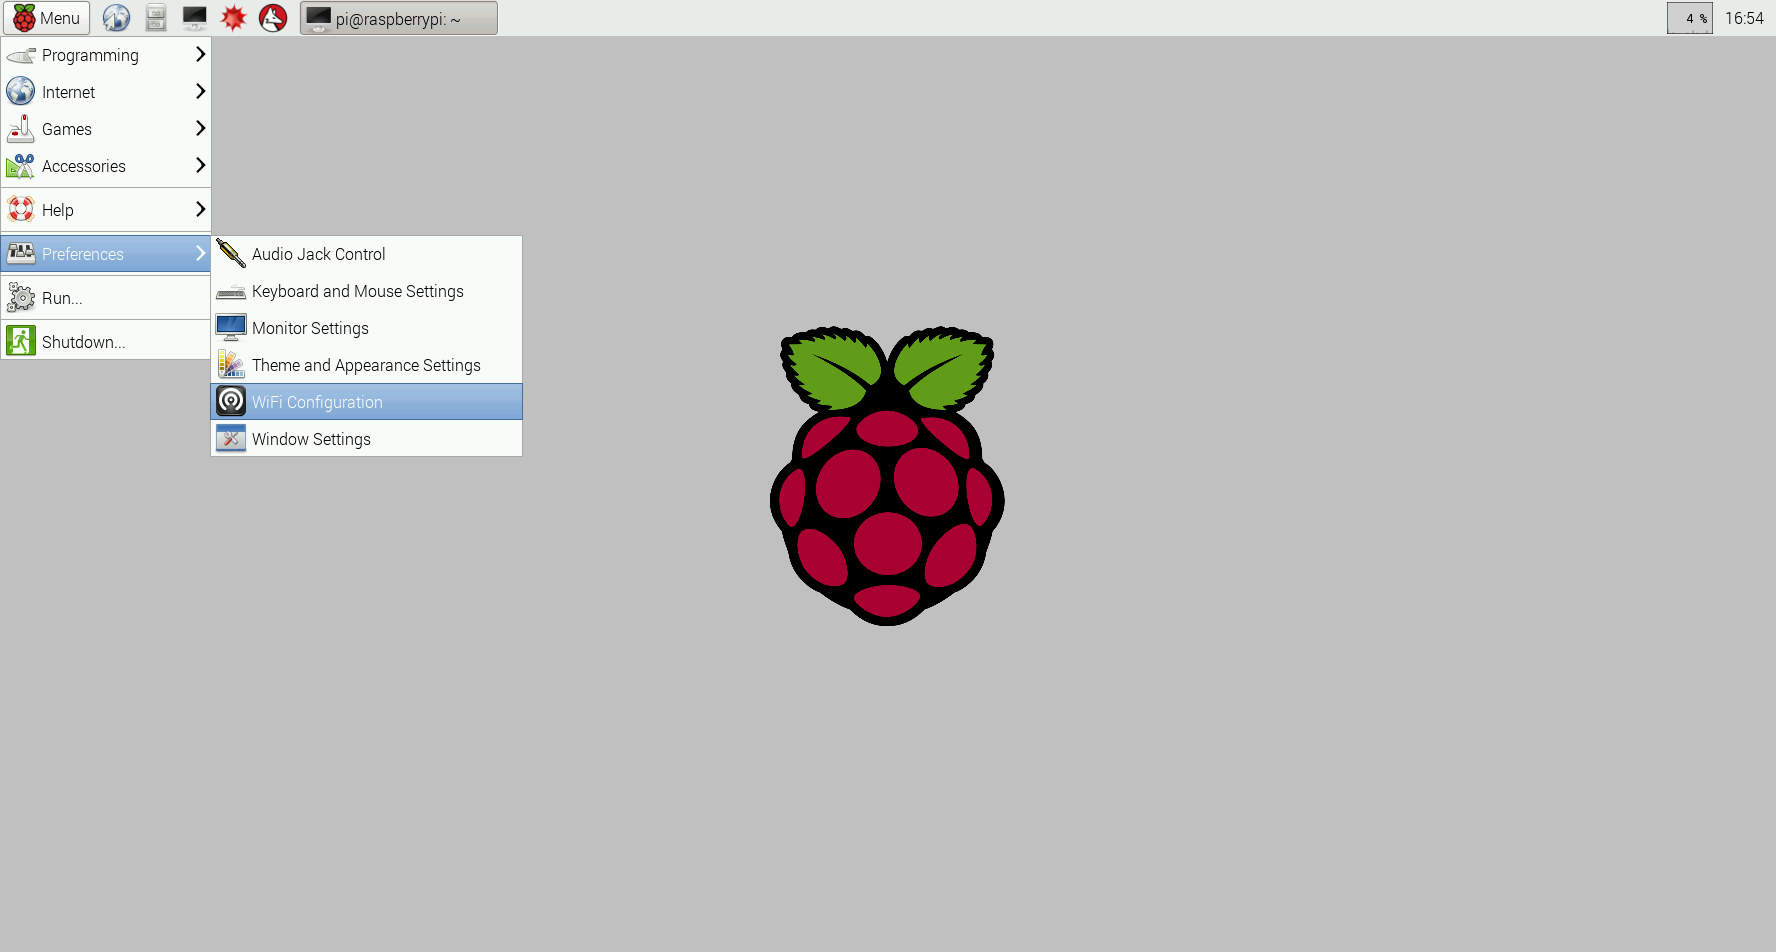The width and height of the screenshot is (1776, 952).
Task: Click the WiFi Configuration signal icon
Action: 231,401
